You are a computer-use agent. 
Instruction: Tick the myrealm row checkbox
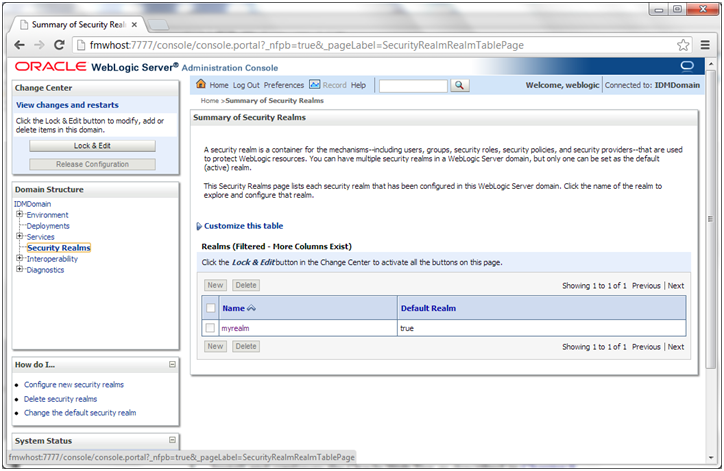[x=211, y=328]
